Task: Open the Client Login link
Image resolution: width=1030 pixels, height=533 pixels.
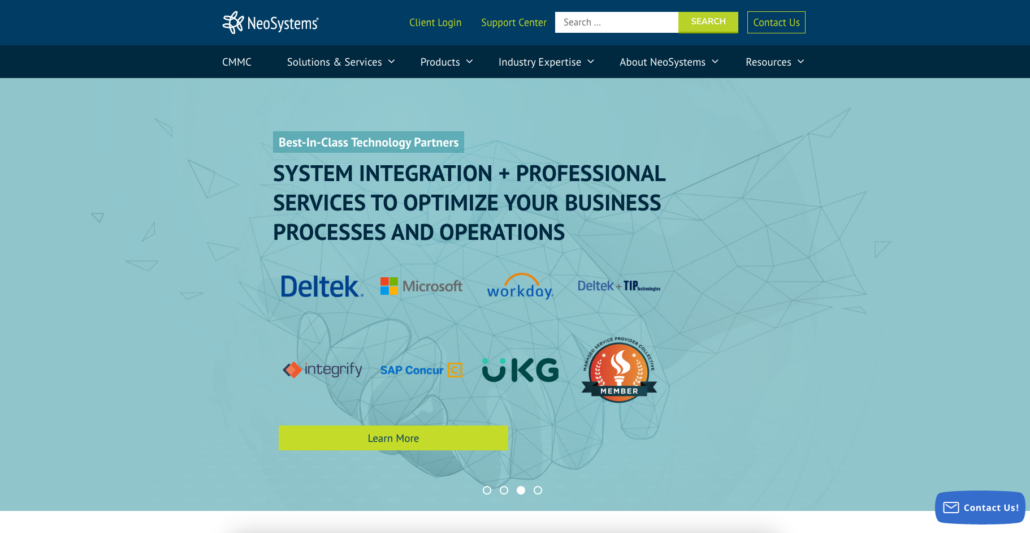Action: click(436, 22)
